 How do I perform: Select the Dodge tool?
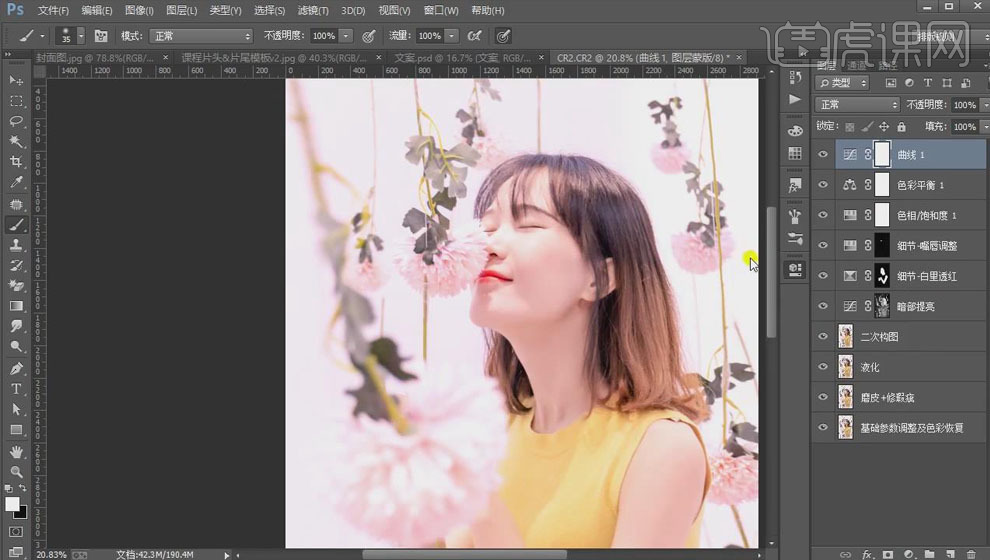point(16,346)
